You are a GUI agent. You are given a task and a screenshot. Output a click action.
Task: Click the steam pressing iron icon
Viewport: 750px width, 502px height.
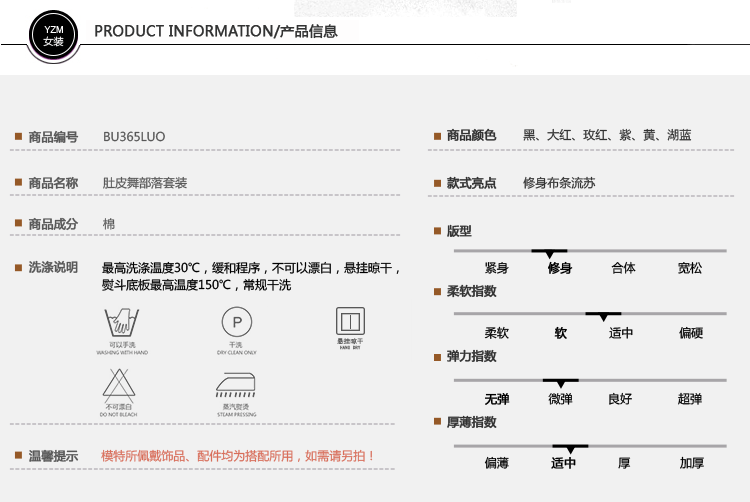tap(236, 385)
